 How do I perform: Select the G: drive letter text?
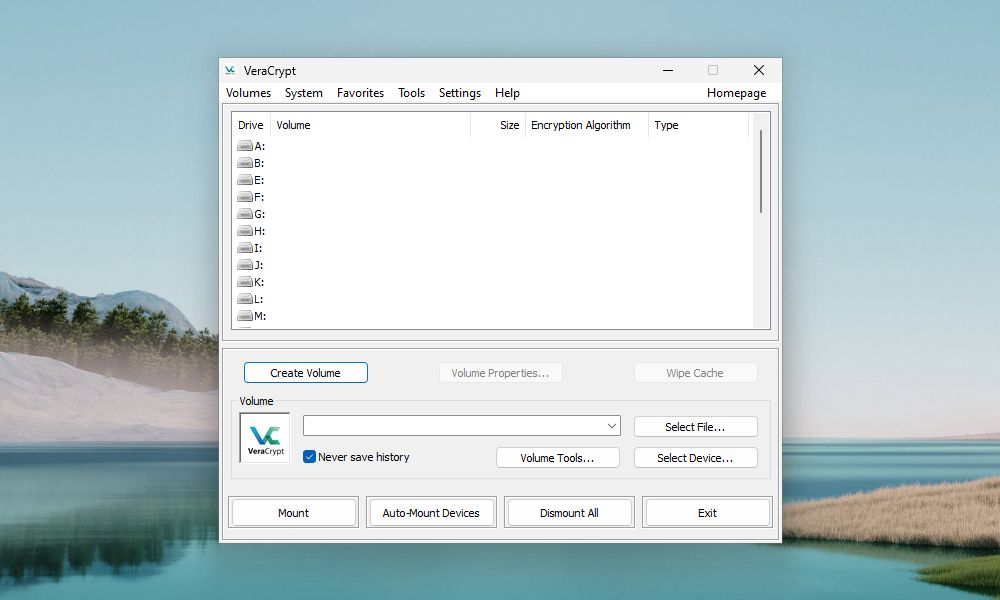click(x=260, y=214)
